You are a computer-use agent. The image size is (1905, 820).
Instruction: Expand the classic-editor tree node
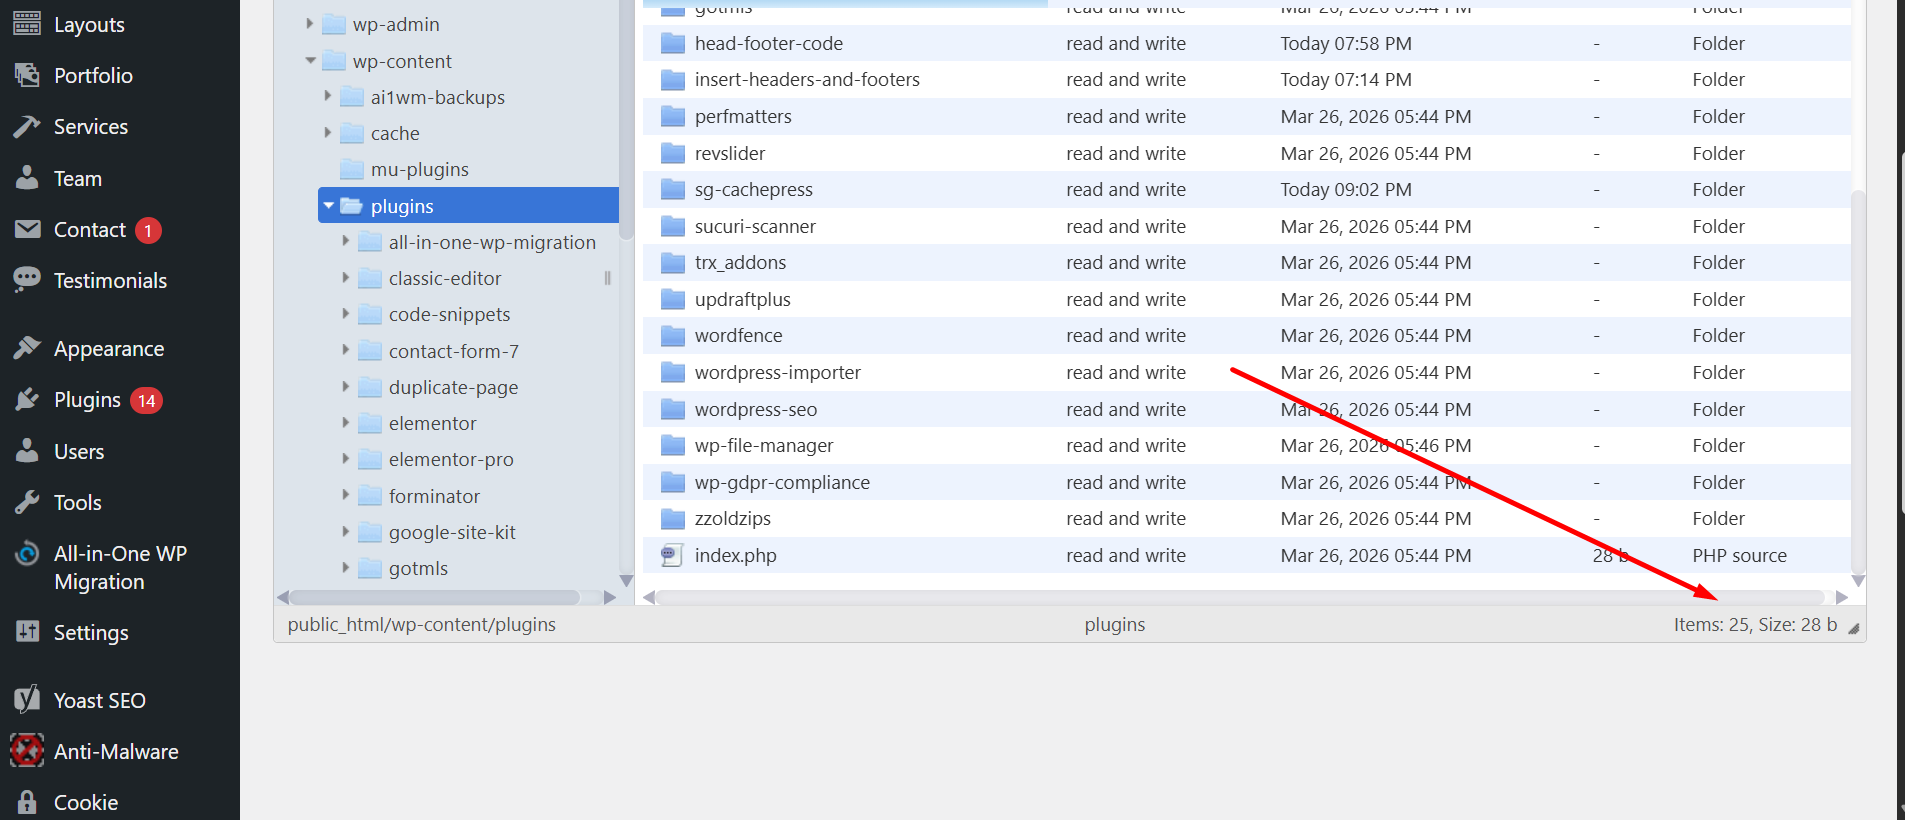pos(345,277)
